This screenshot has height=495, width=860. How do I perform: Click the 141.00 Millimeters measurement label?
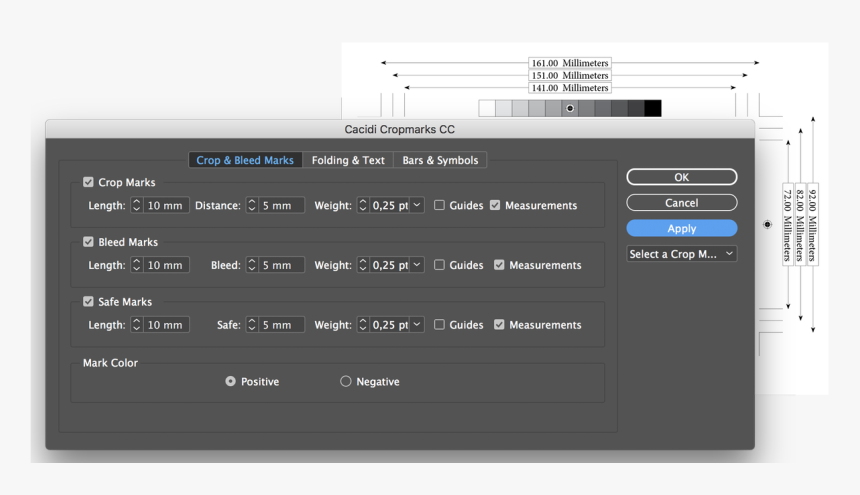coord(570,88)
